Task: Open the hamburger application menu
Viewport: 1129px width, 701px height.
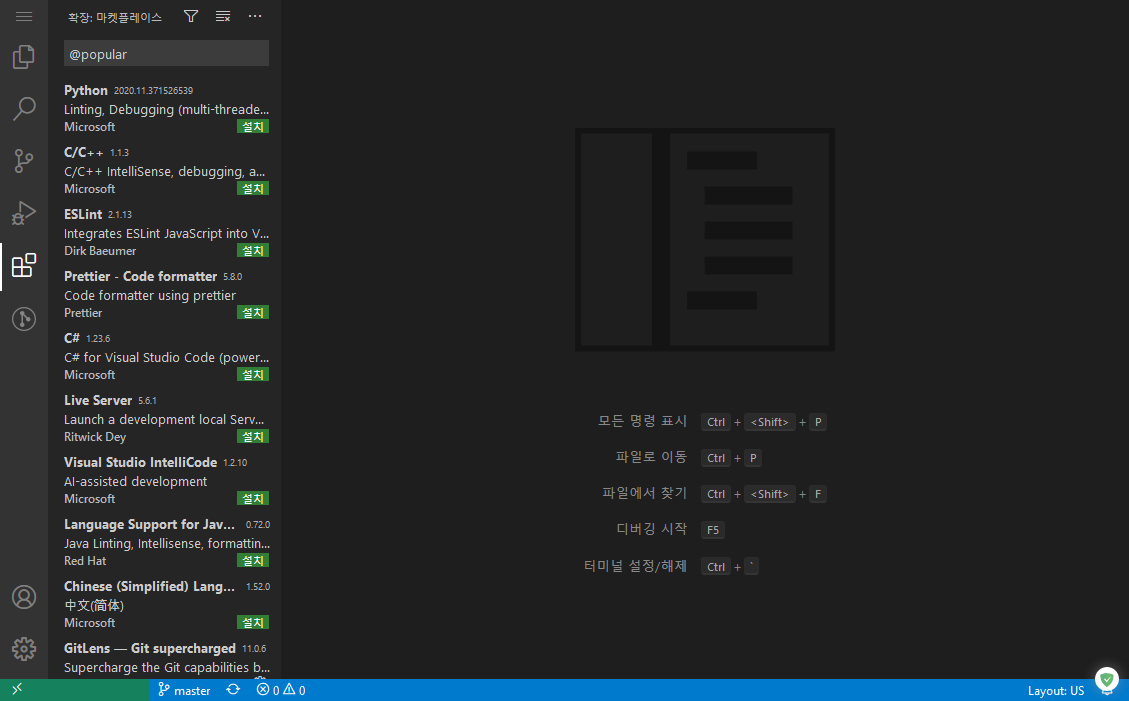Action: 24,16
